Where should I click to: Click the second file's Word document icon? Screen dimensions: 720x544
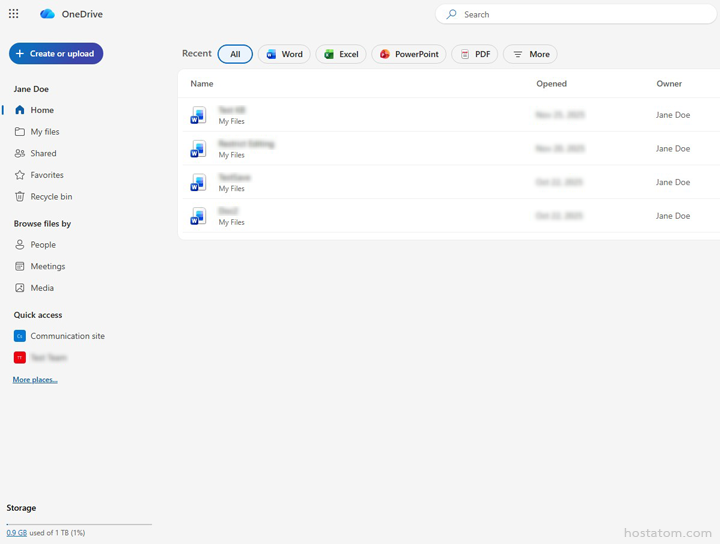coord(198,149)
